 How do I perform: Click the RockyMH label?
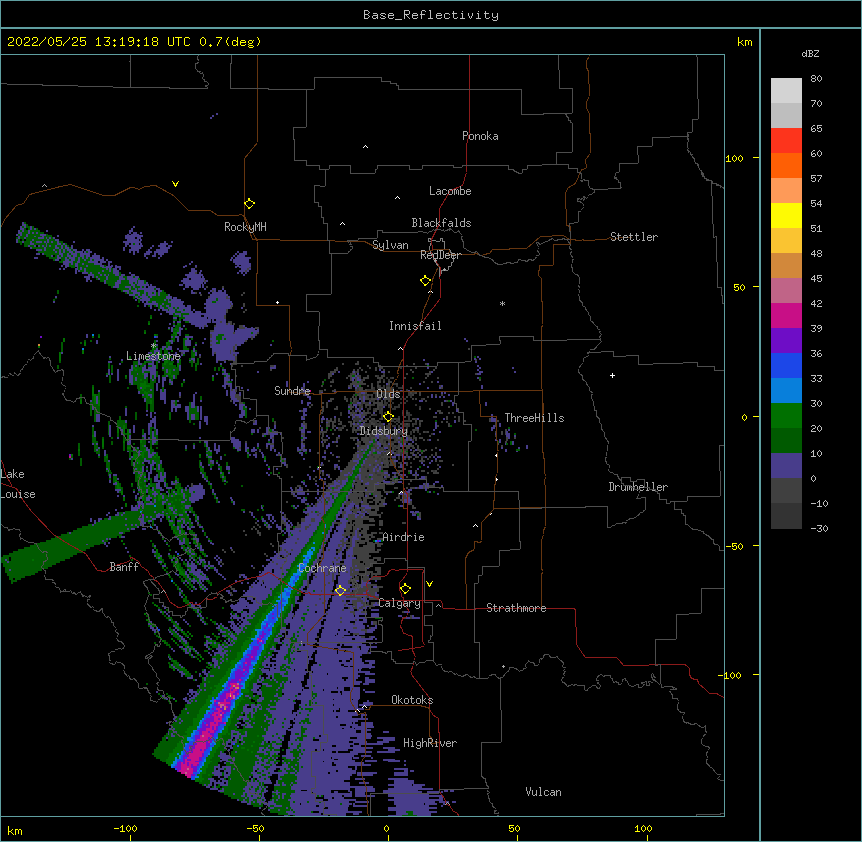point(245,226)
